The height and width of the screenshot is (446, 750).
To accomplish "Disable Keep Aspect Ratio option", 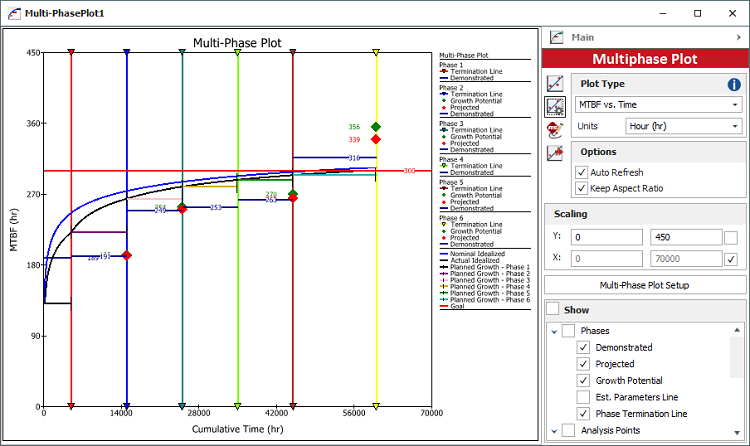I will coord(583,188).
